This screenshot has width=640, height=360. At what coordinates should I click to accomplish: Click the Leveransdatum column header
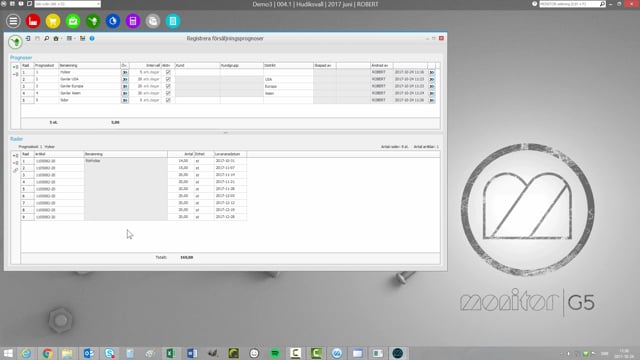tap(230, 154)
